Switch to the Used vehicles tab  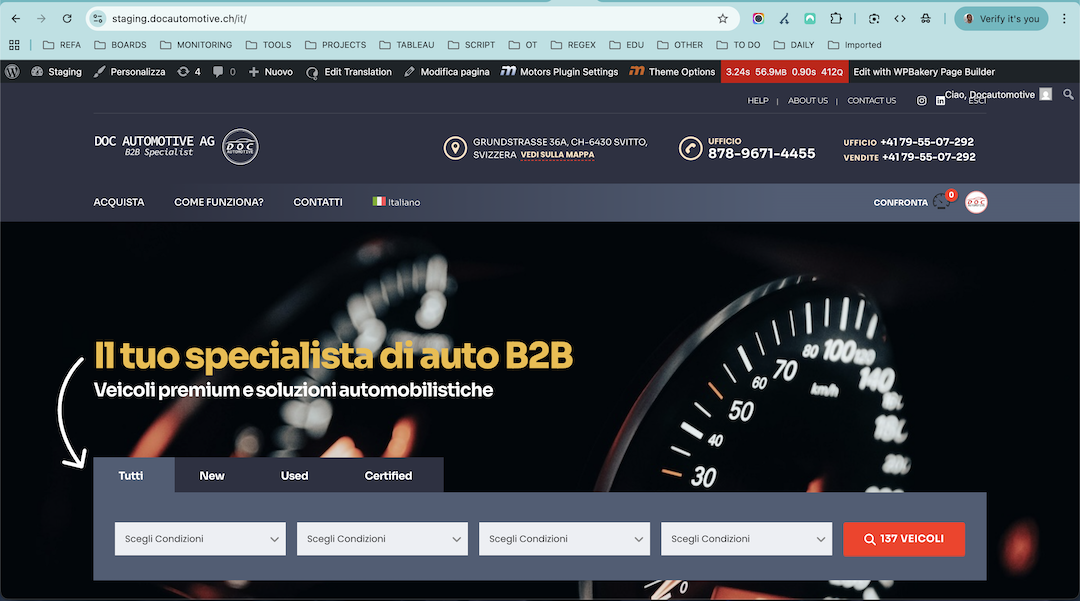[x=294, y=476]
